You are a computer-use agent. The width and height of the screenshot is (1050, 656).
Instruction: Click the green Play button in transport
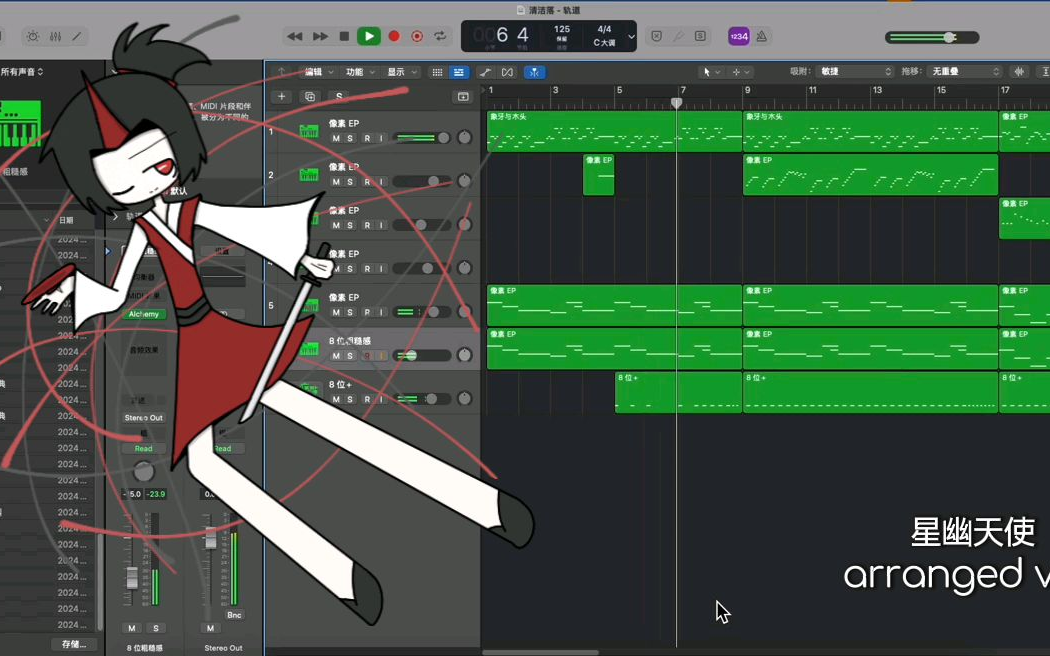pyautogui.click(x=369, y=36)
